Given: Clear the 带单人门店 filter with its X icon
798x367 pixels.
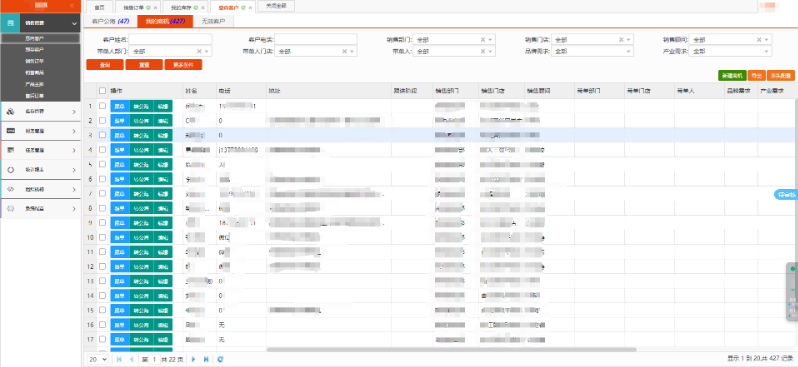Looking at the screenshot, I should [x=344, y=51].
